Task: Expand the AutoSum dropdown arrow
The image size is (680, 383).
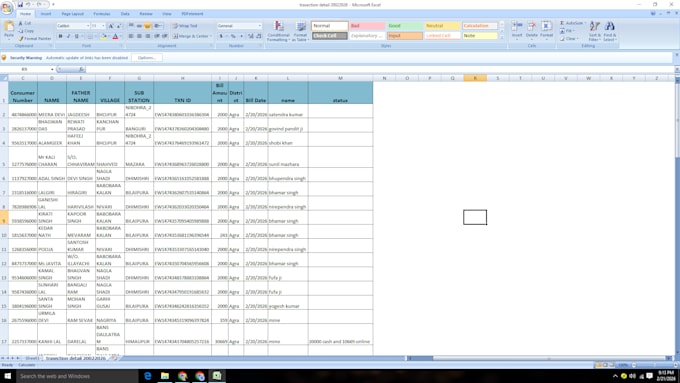Action: [x=585, y=23]
